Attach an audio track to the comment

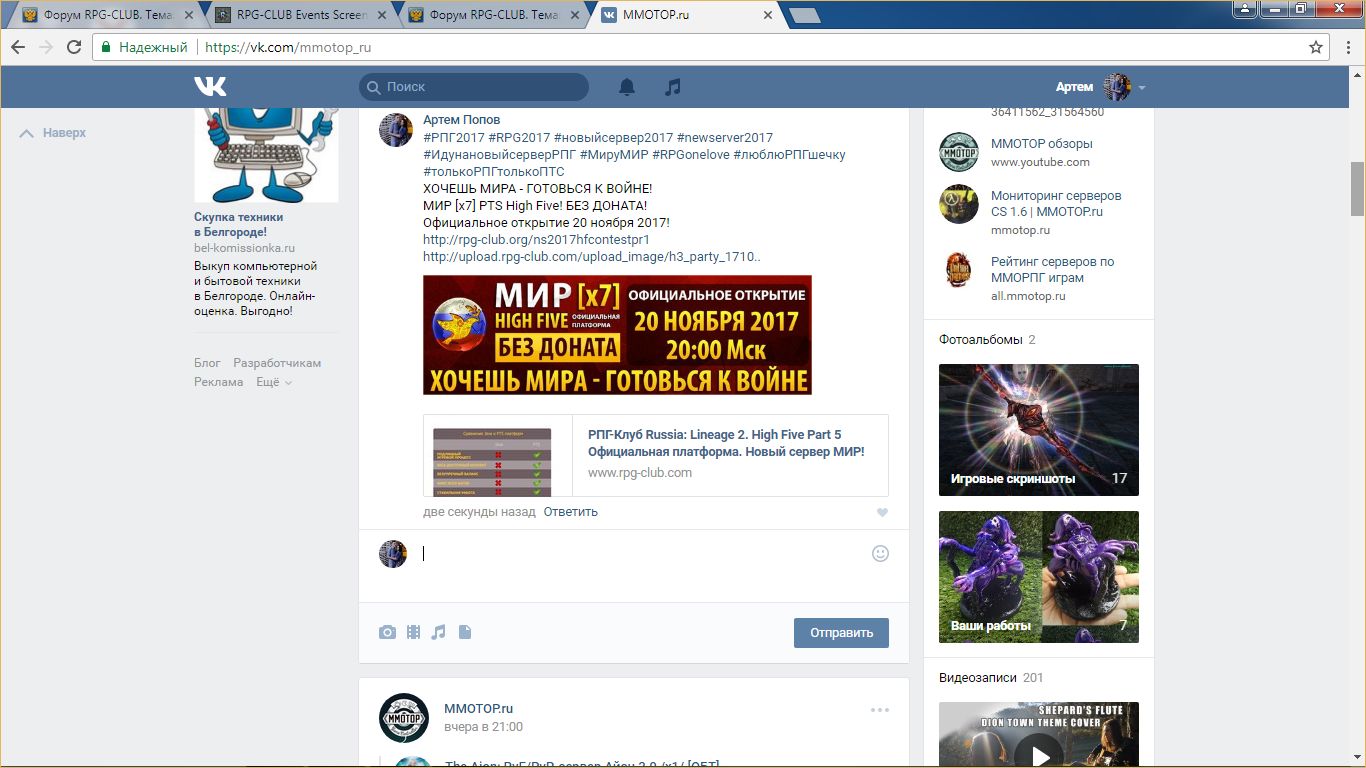pos(438,632)
